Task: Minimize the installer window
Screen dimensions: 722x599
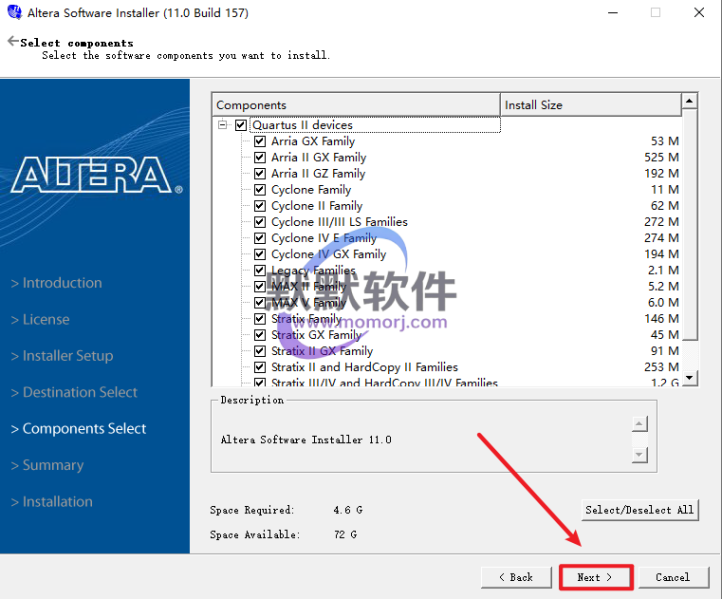Action: [613, 13]
